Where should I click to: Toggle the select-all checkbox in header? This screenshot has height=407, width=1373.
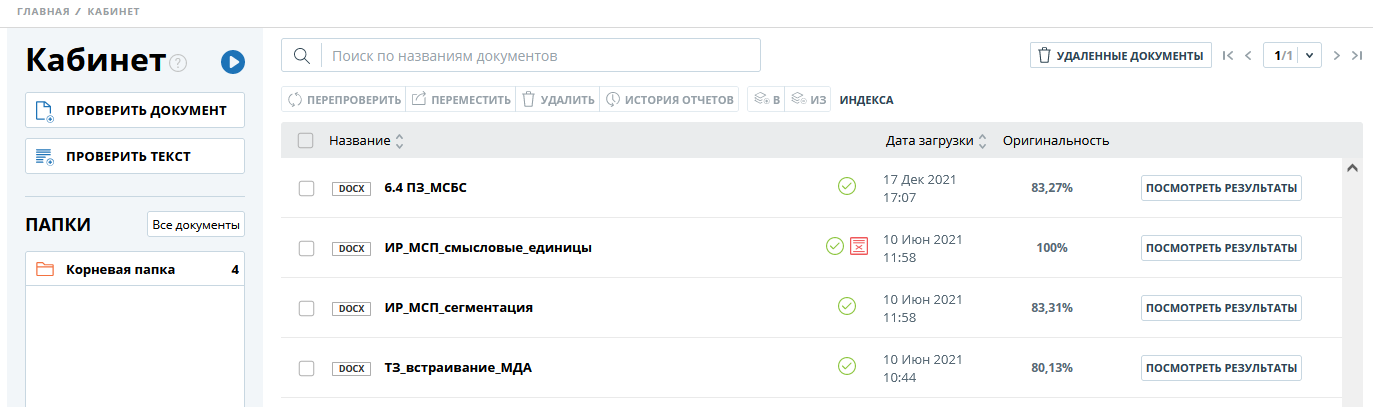pyautogui.click(x=306, y=141)
